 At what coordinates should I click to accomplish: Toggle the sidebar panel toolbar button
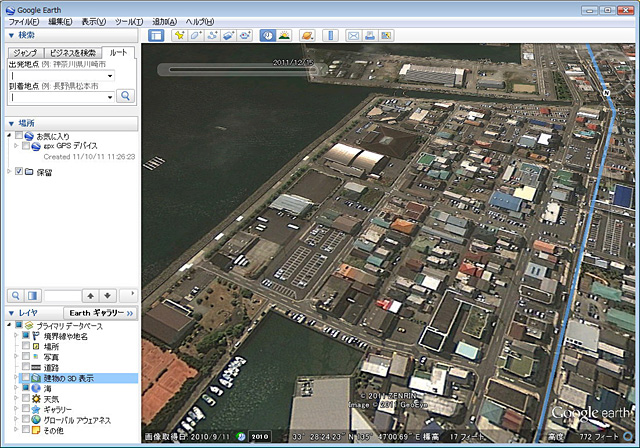pyautogui.click(x=156, y=35)
